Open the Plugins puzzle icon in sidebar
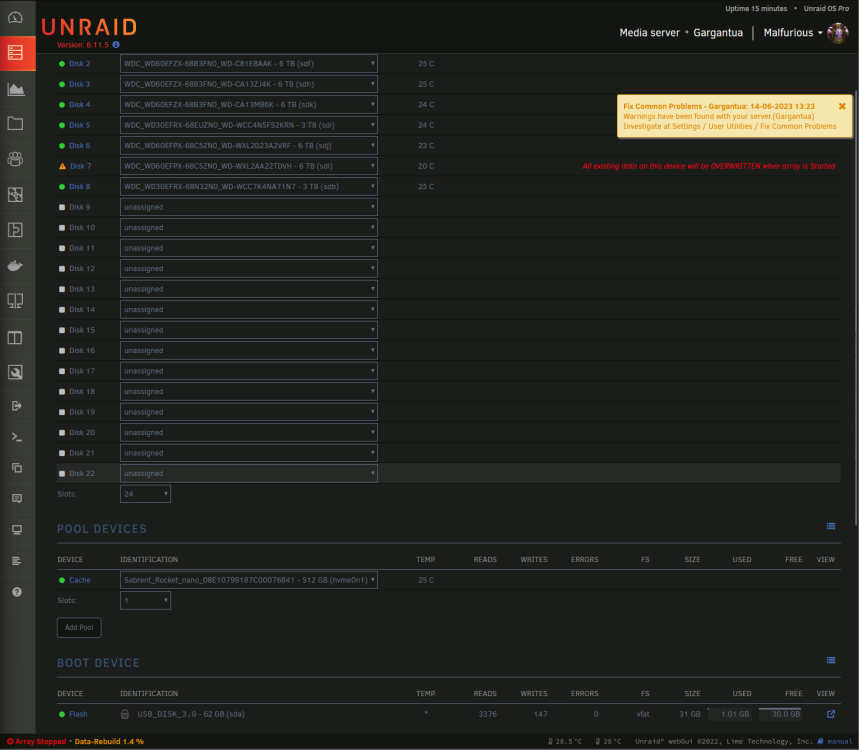The height and width of the screenshot is (750, 859). [x=15, y=194]
